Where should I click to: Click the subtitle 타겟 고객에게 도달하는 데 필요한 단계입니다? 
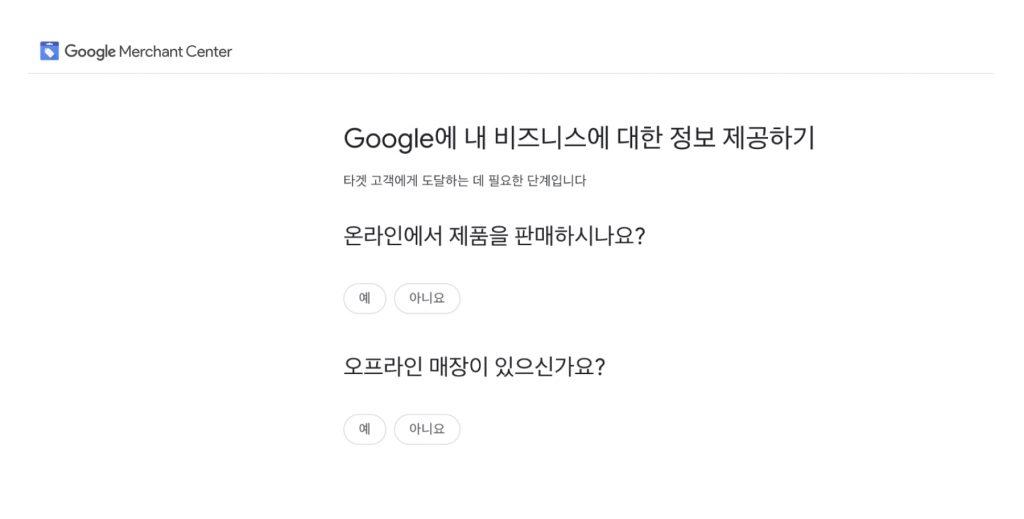[x=464, y=181]
